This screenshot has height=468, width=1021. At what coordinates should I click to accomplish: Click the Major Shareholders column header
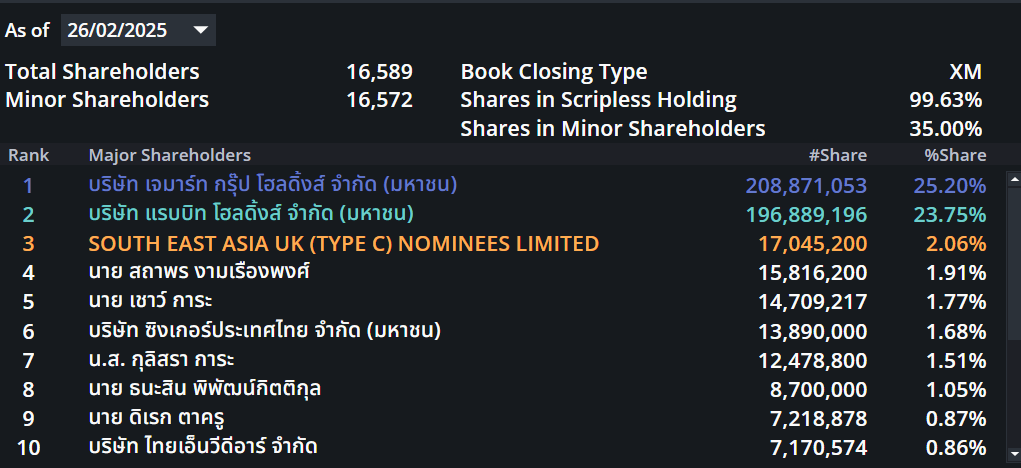tap(170, 155)
